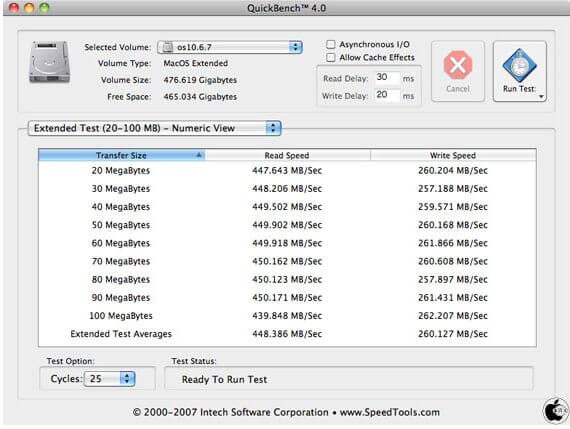570x429 pixels.
Task: Zoom window with green button
Action: pyautogui.click(x=44, y=8)
